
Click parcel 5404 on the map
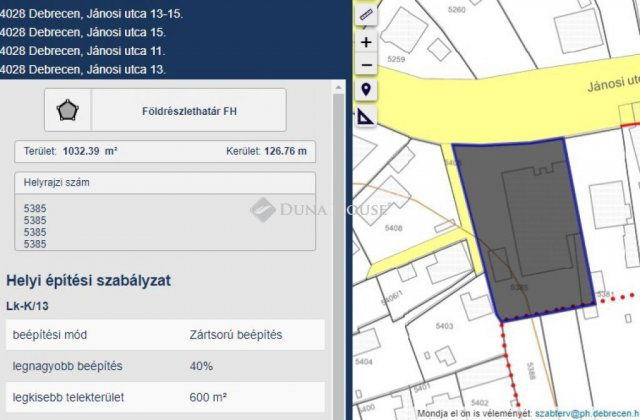[x=363, y=362]
